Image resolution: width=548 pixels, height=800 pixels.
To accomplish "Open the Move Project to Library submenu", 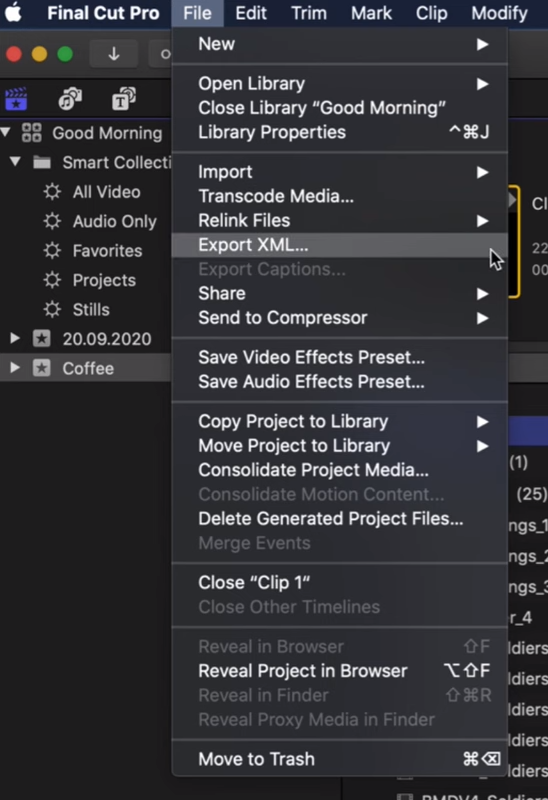I will (340, 446).
